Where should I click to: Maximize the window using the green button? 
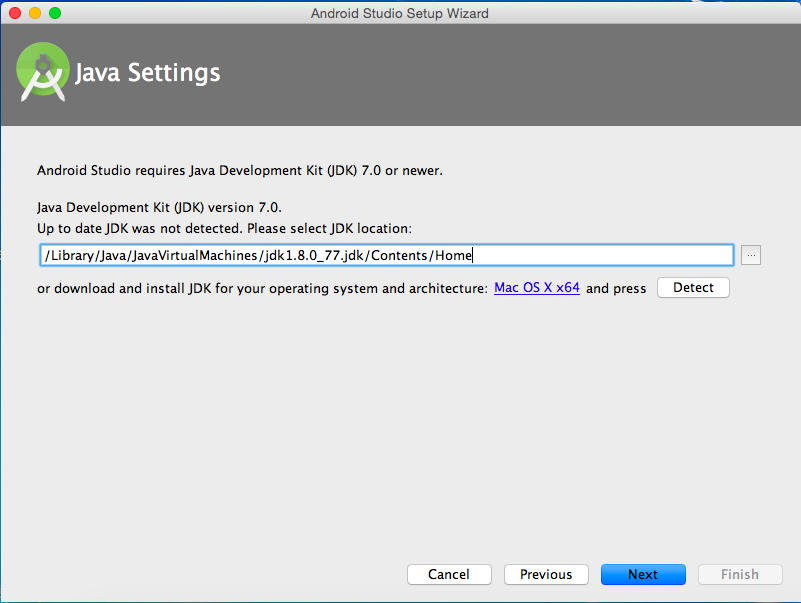point(55,13)
